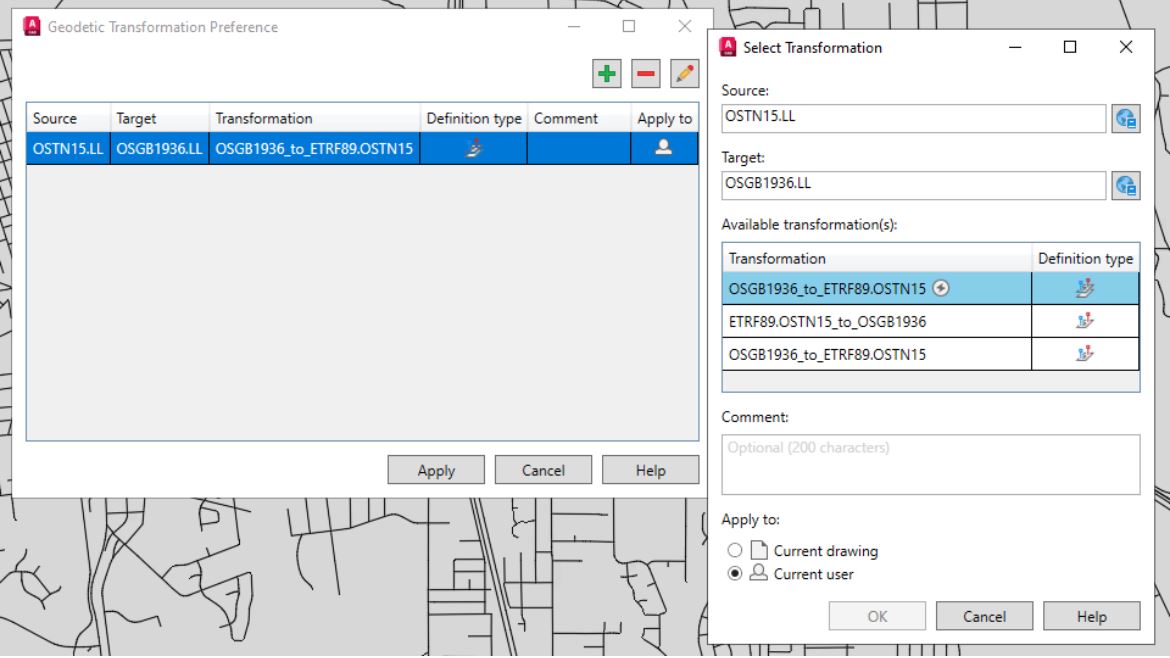Click the Apply to column header

point(664,118)
